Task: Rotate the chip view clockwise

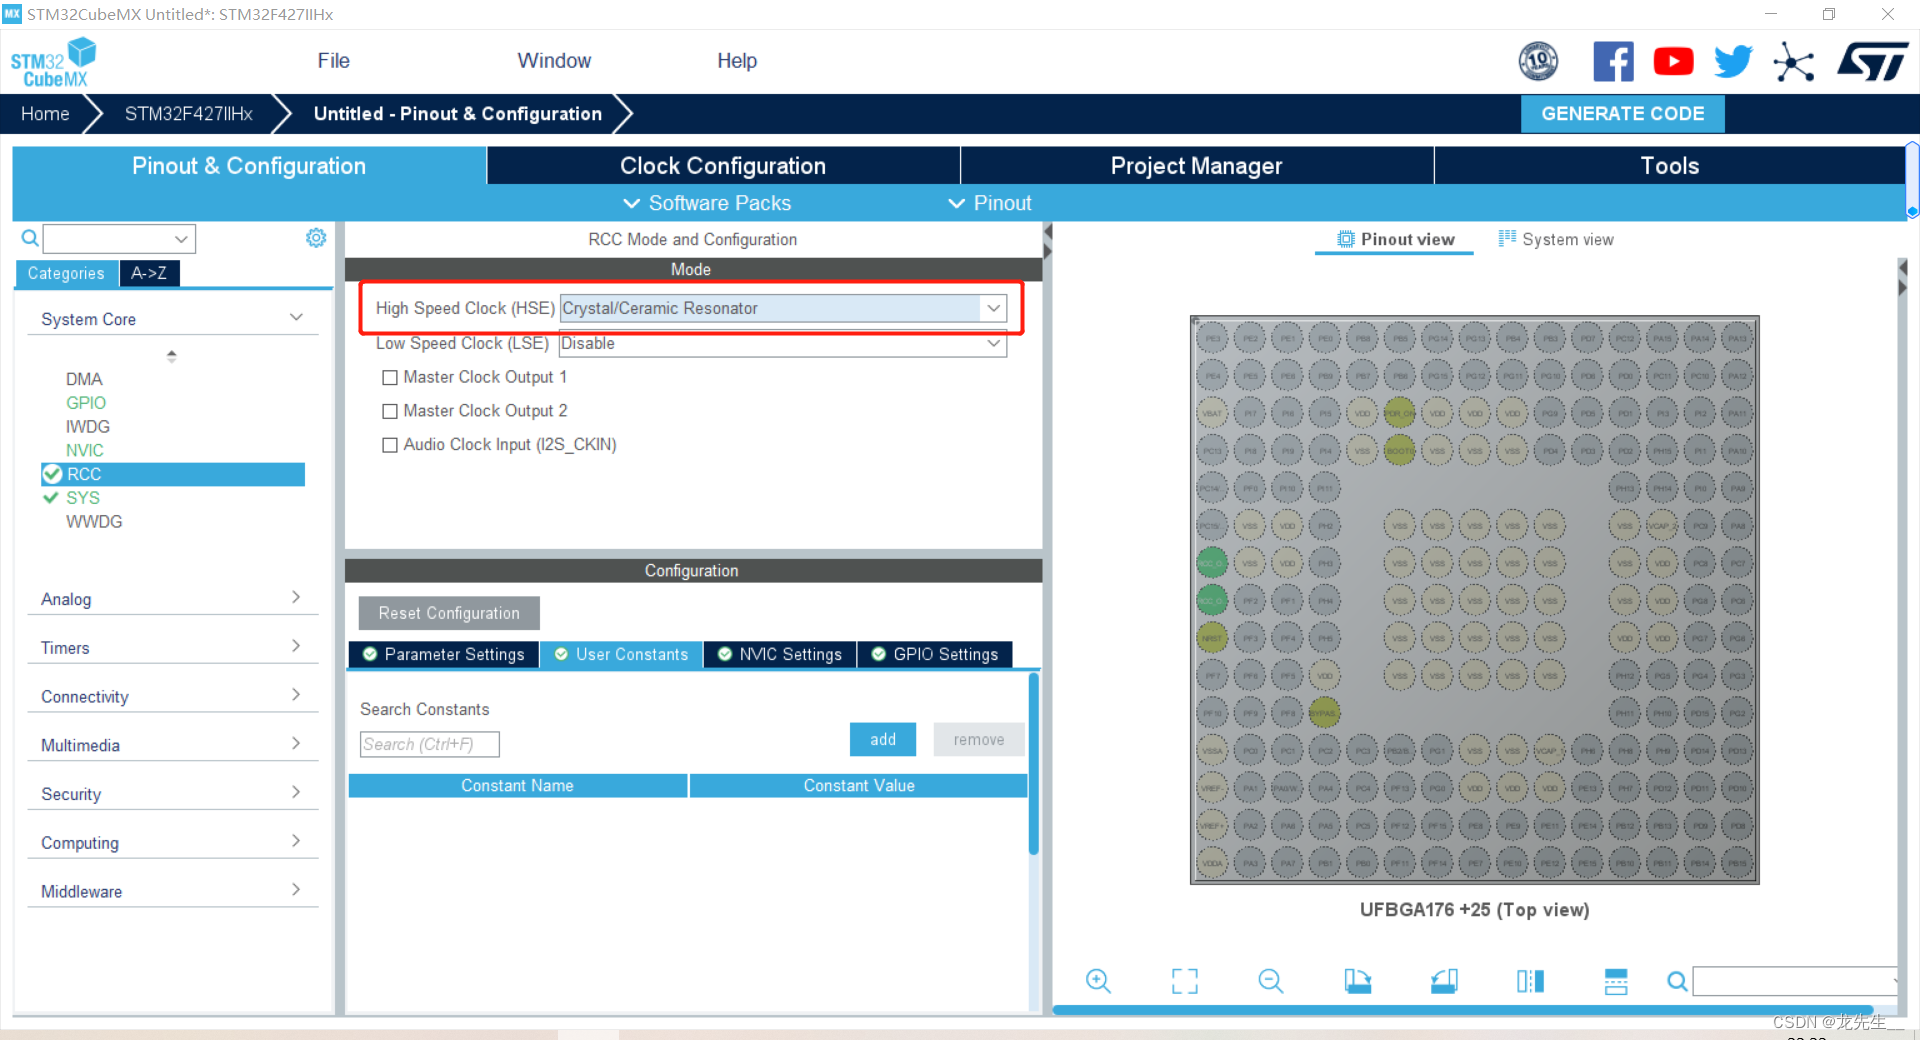Action: pos(1357,981)
